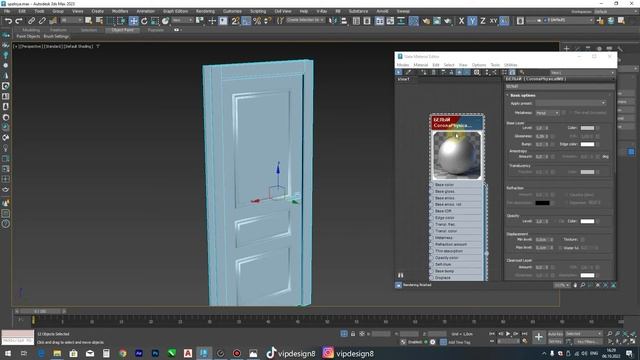Click the Redo arrow in main toolbar
Screen dimensions: 640x360
coord(19,21)
